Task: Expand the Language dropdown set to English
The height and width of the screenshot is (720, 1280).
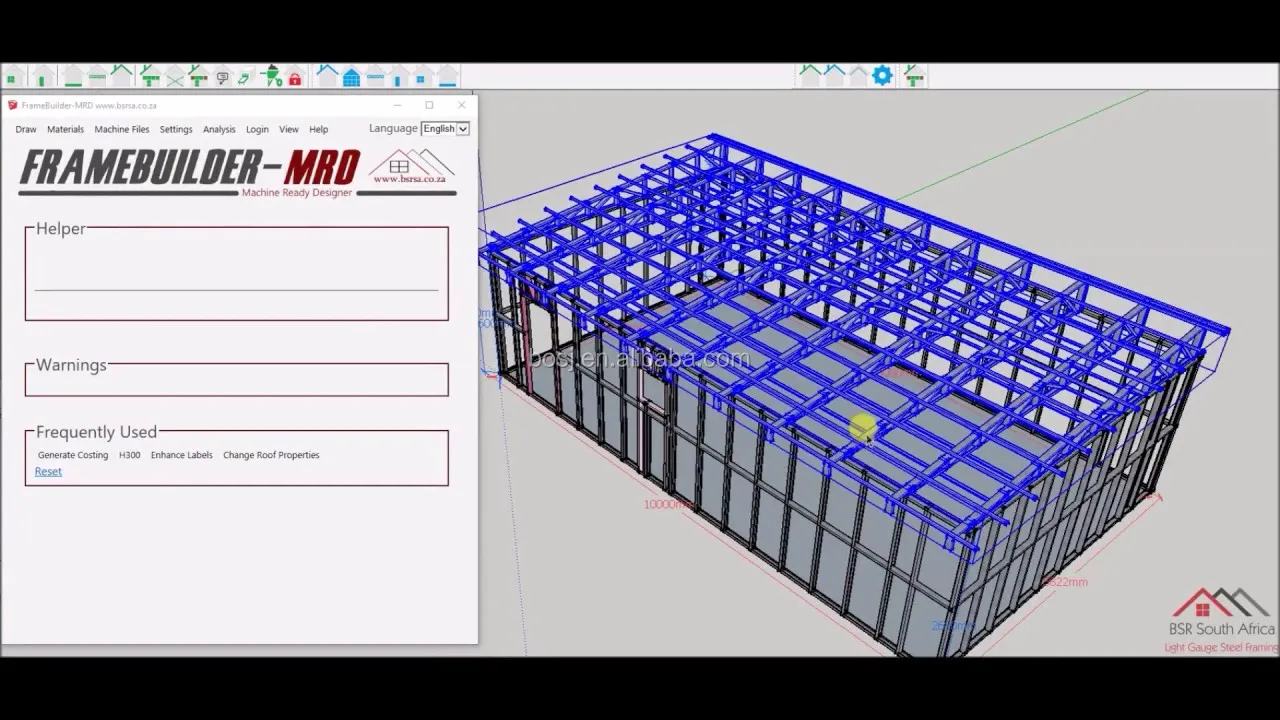Action: click(x=445, y=128)
